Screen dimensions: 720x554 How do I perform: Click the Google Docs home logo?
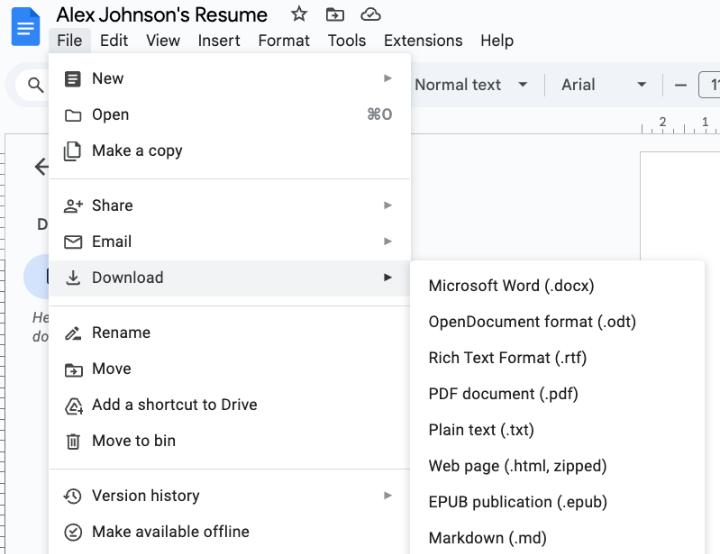(x=26, y=27)
